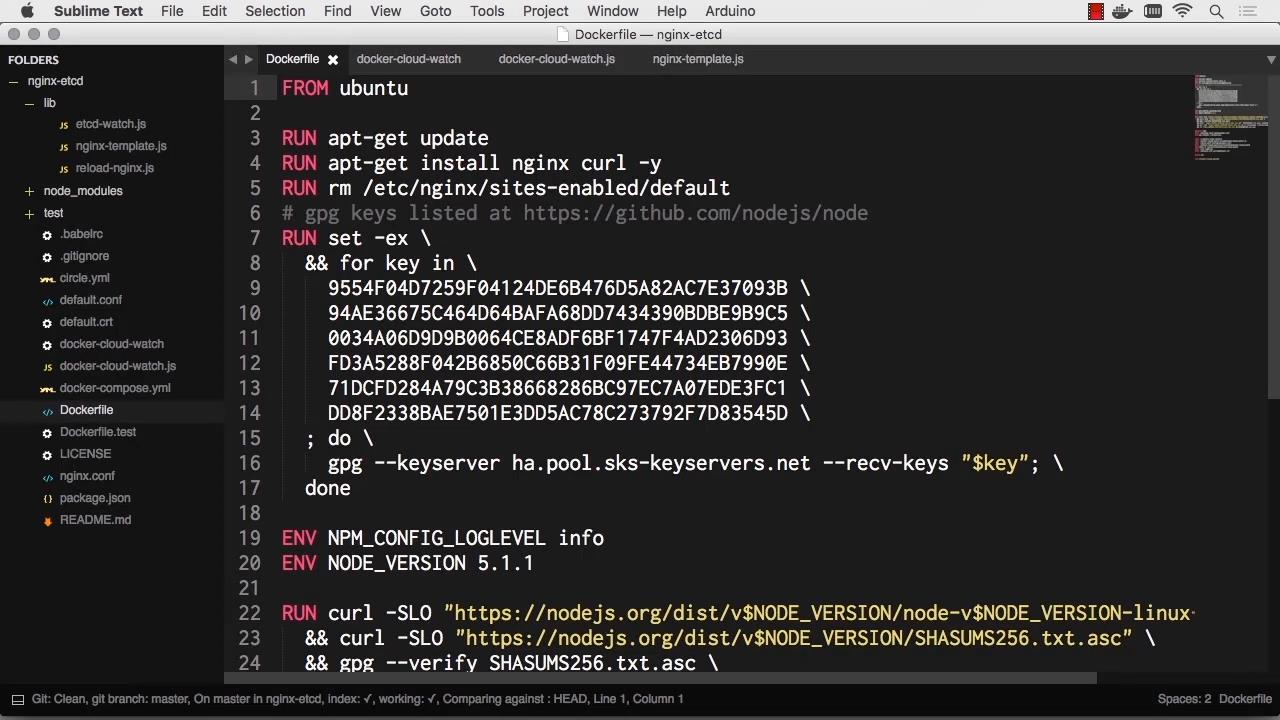Open the View menu

386,11
